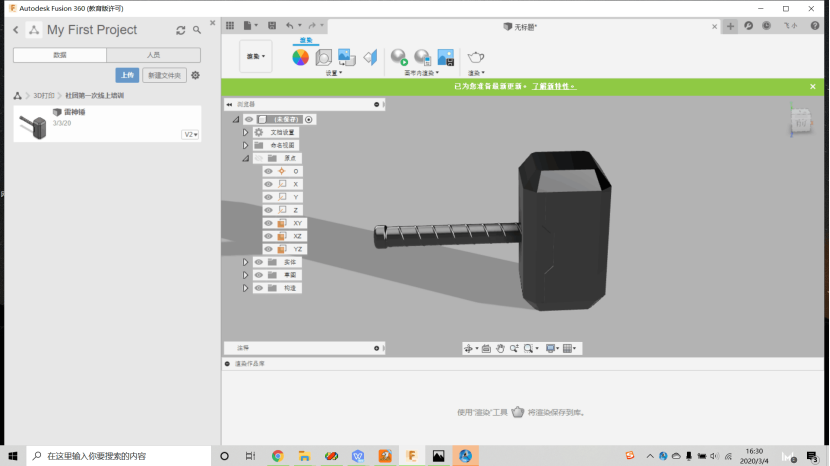Open the V2 version dropdown
This screenshot has height=466, width=830.
click(x=190, y=134)
